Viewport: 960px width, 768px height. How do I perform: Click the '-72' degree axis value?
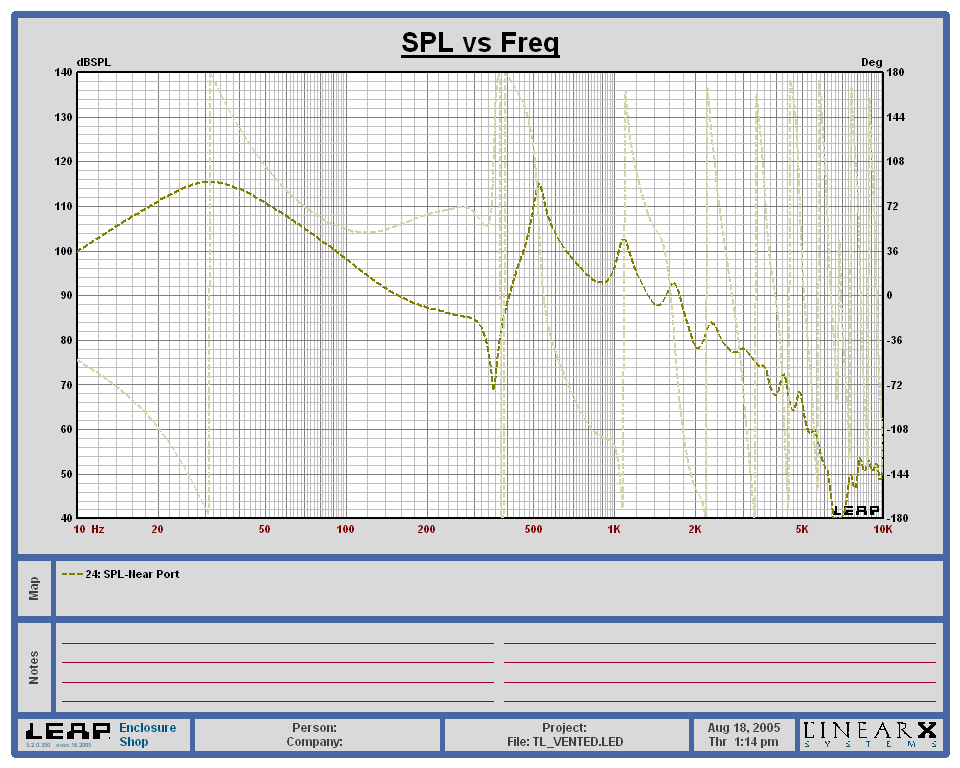click(894, 385)
